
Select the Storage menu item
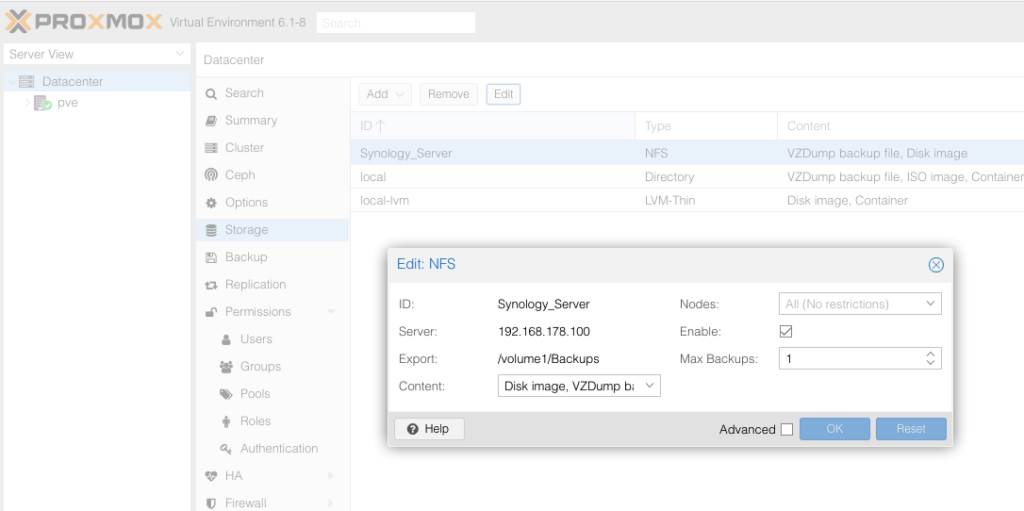[x=272, y=230]
